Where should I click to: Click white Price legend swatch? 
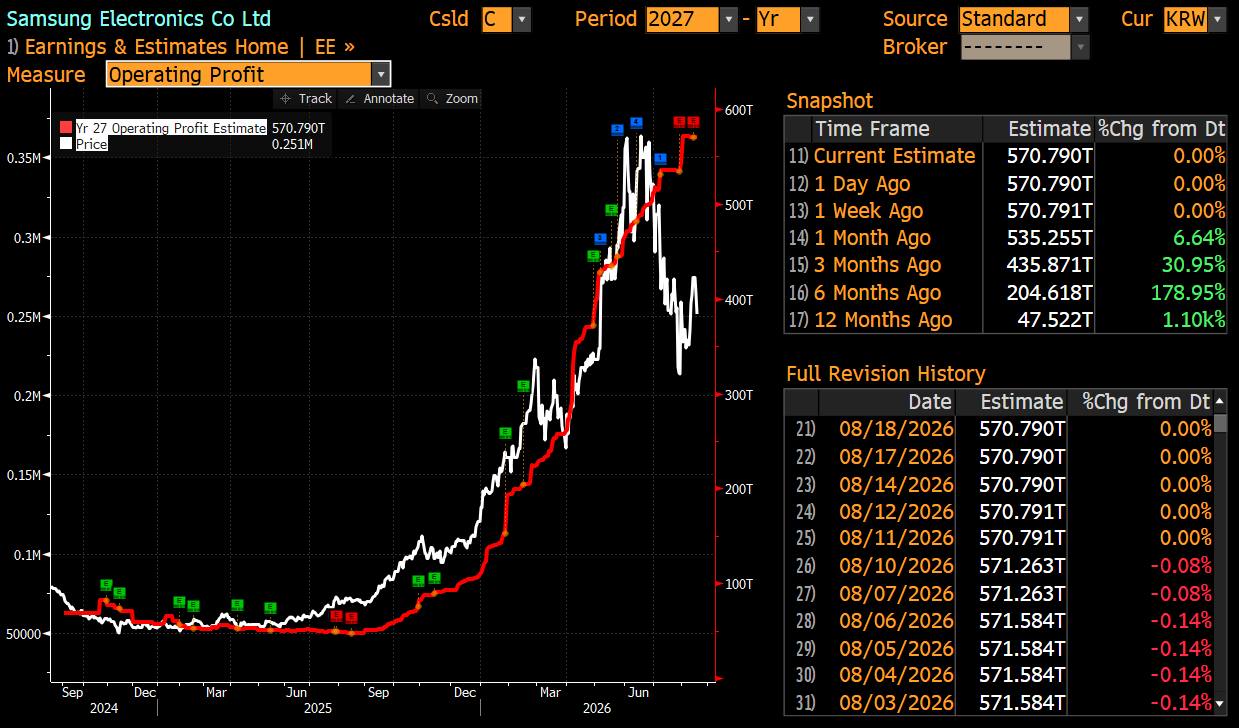66,144
